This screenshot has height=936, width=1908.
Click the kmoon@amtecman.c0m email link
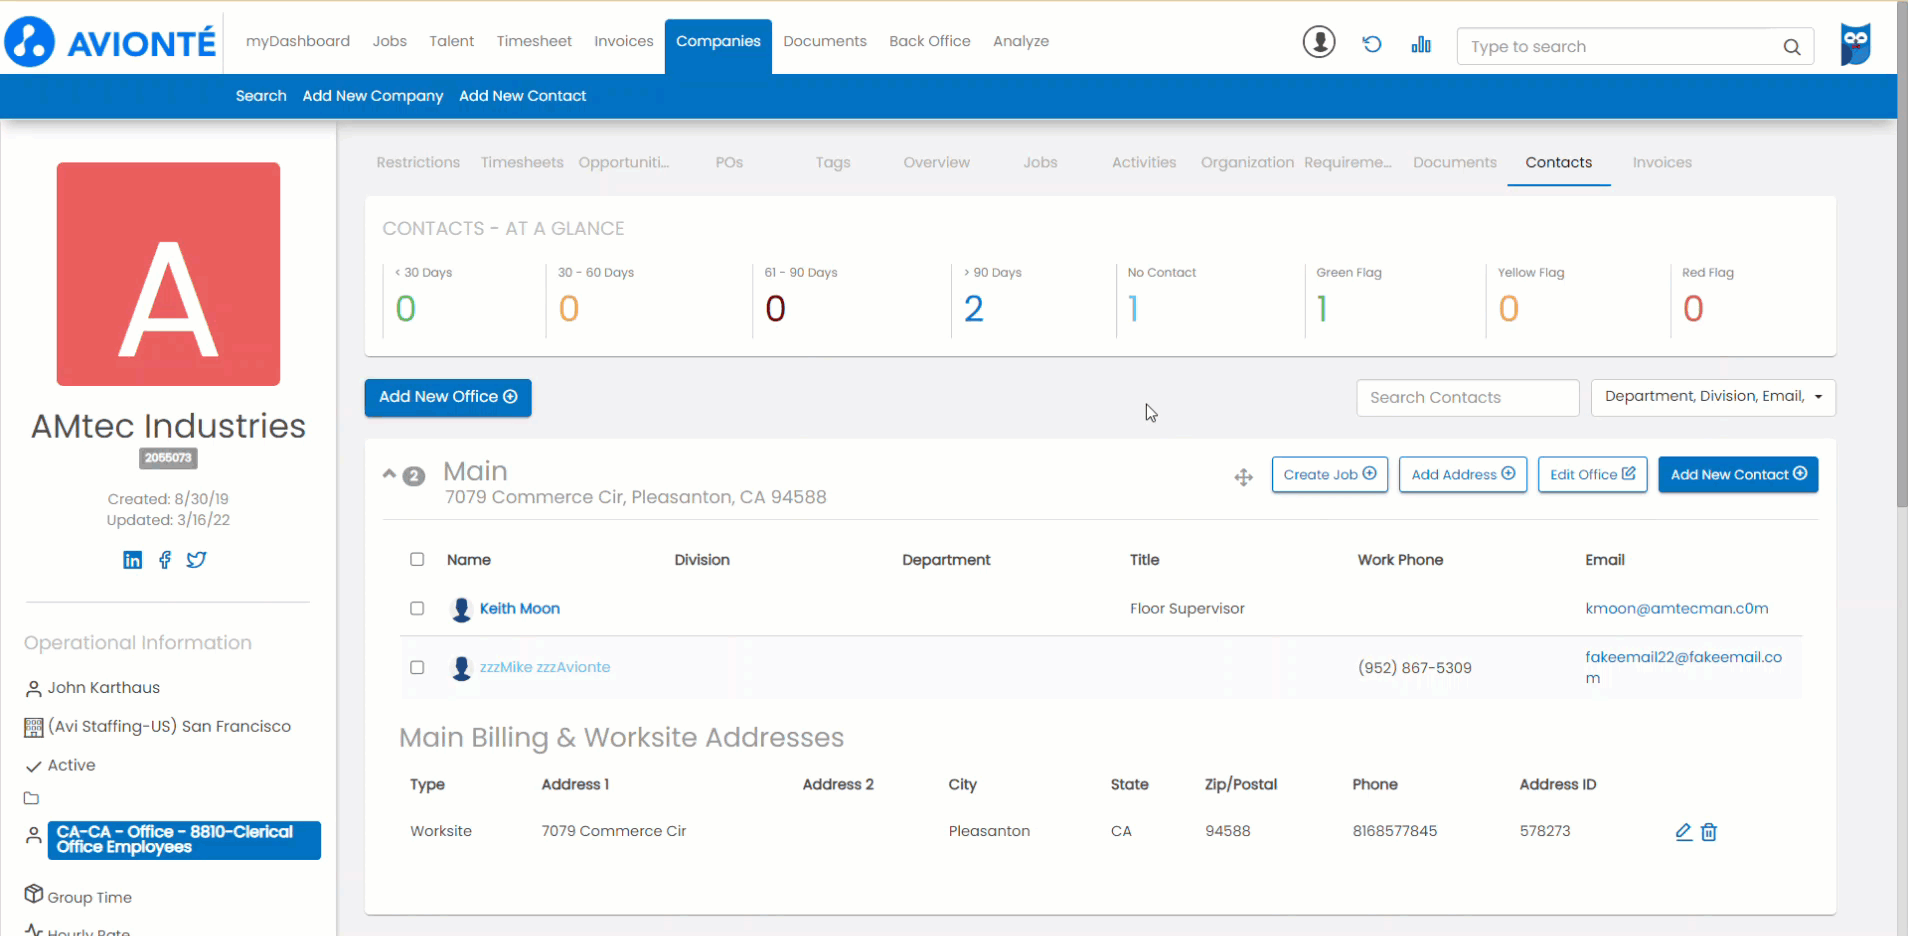coord(1677,608)
